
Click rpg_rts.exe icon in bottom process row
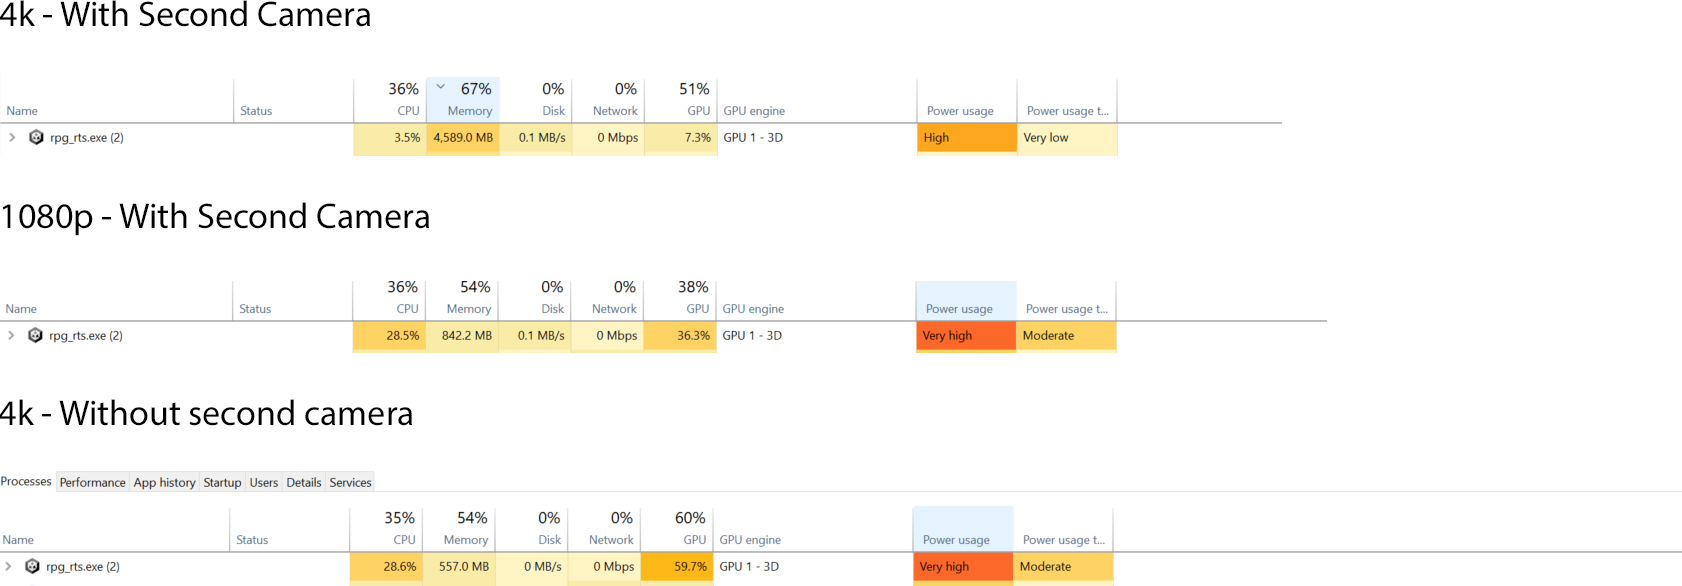pos(32,567)
